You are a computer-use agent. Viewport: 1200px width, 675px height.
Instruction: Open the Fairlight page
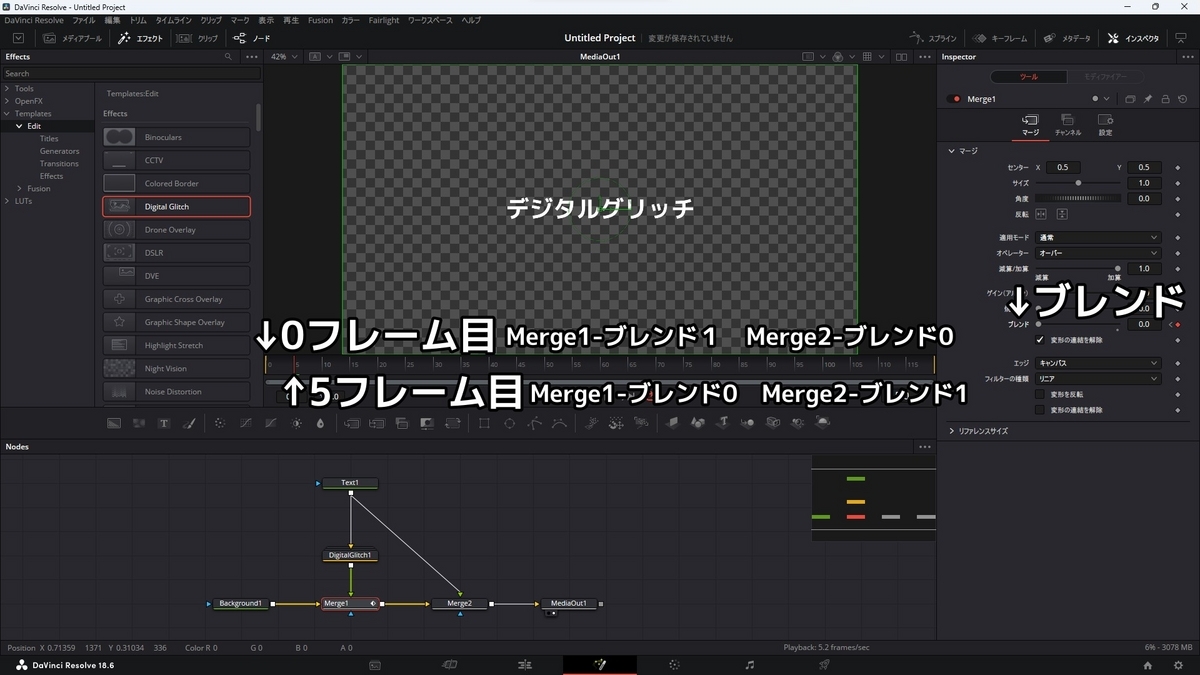747,664
